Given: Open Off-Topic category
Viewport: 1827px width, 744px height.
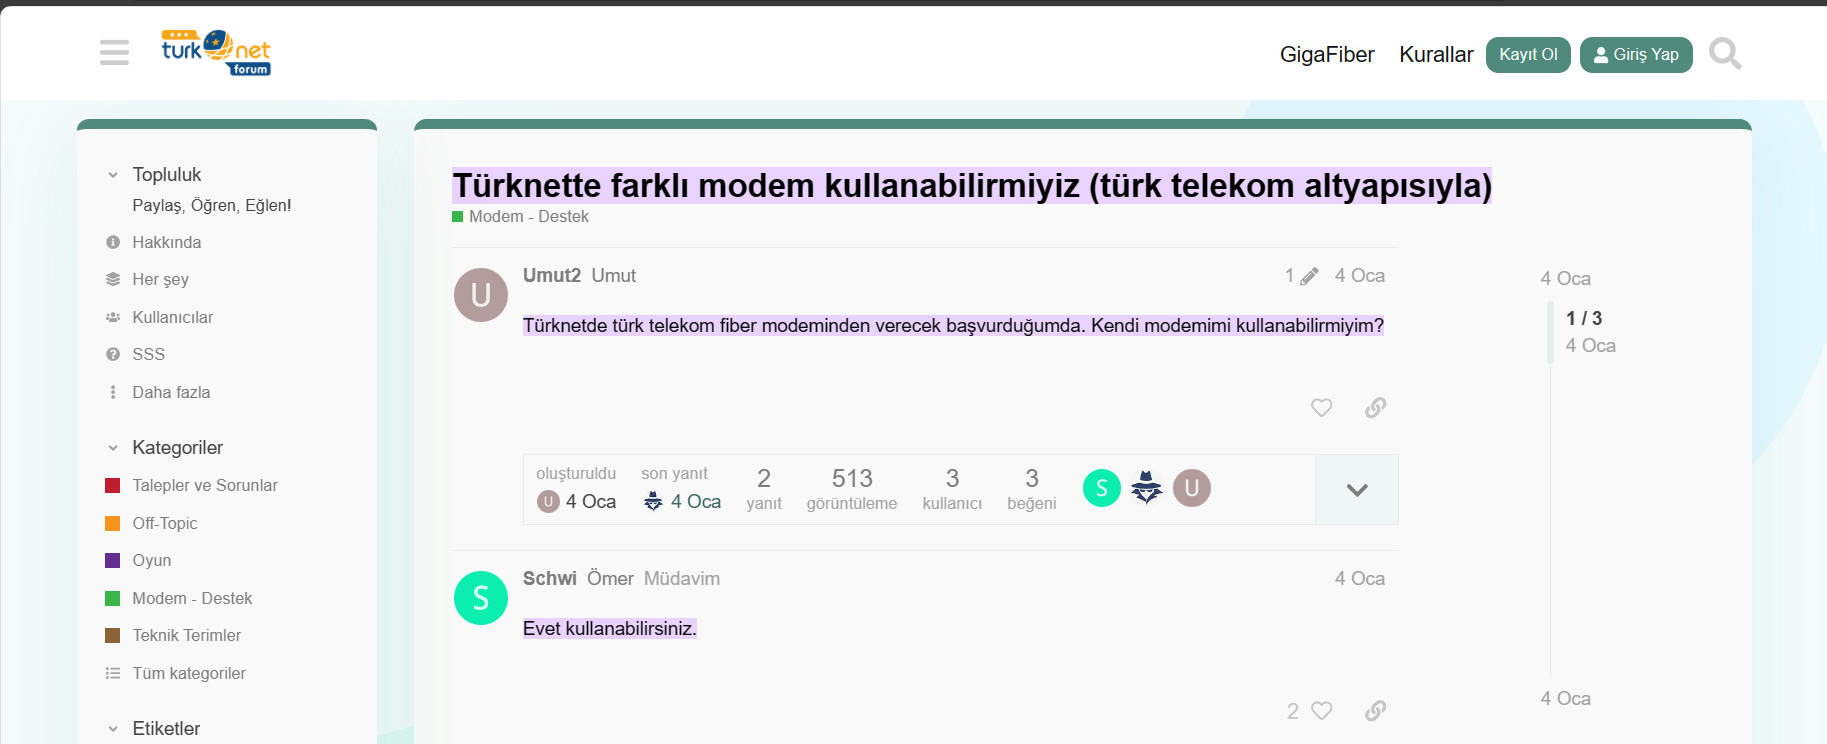Looking at the screenshot, I should coord(165,523).
